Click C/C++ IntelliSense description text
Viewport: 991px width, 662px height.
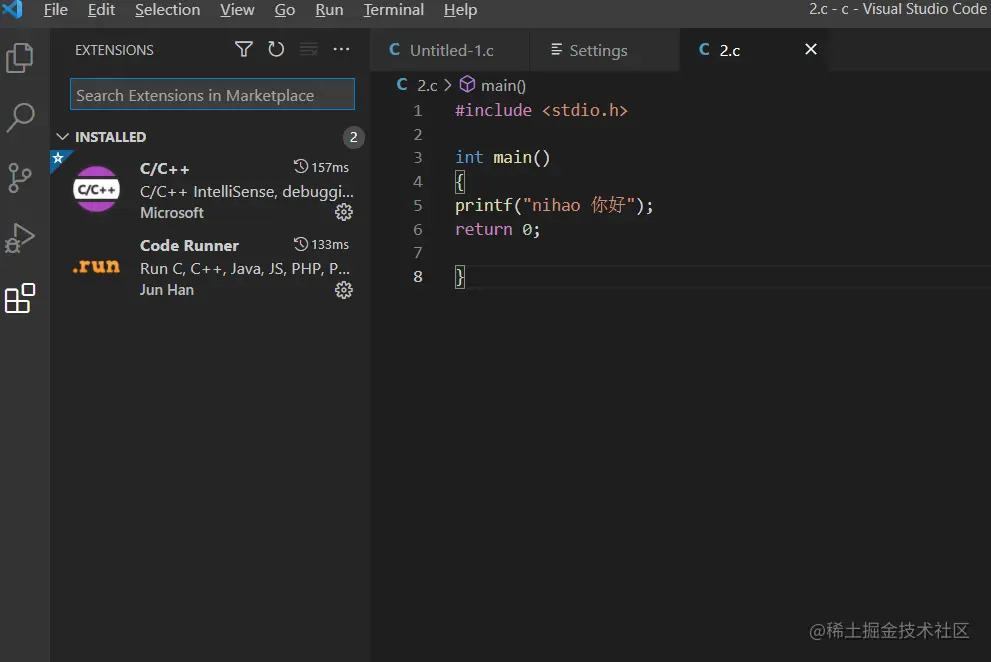coord(246,192)
